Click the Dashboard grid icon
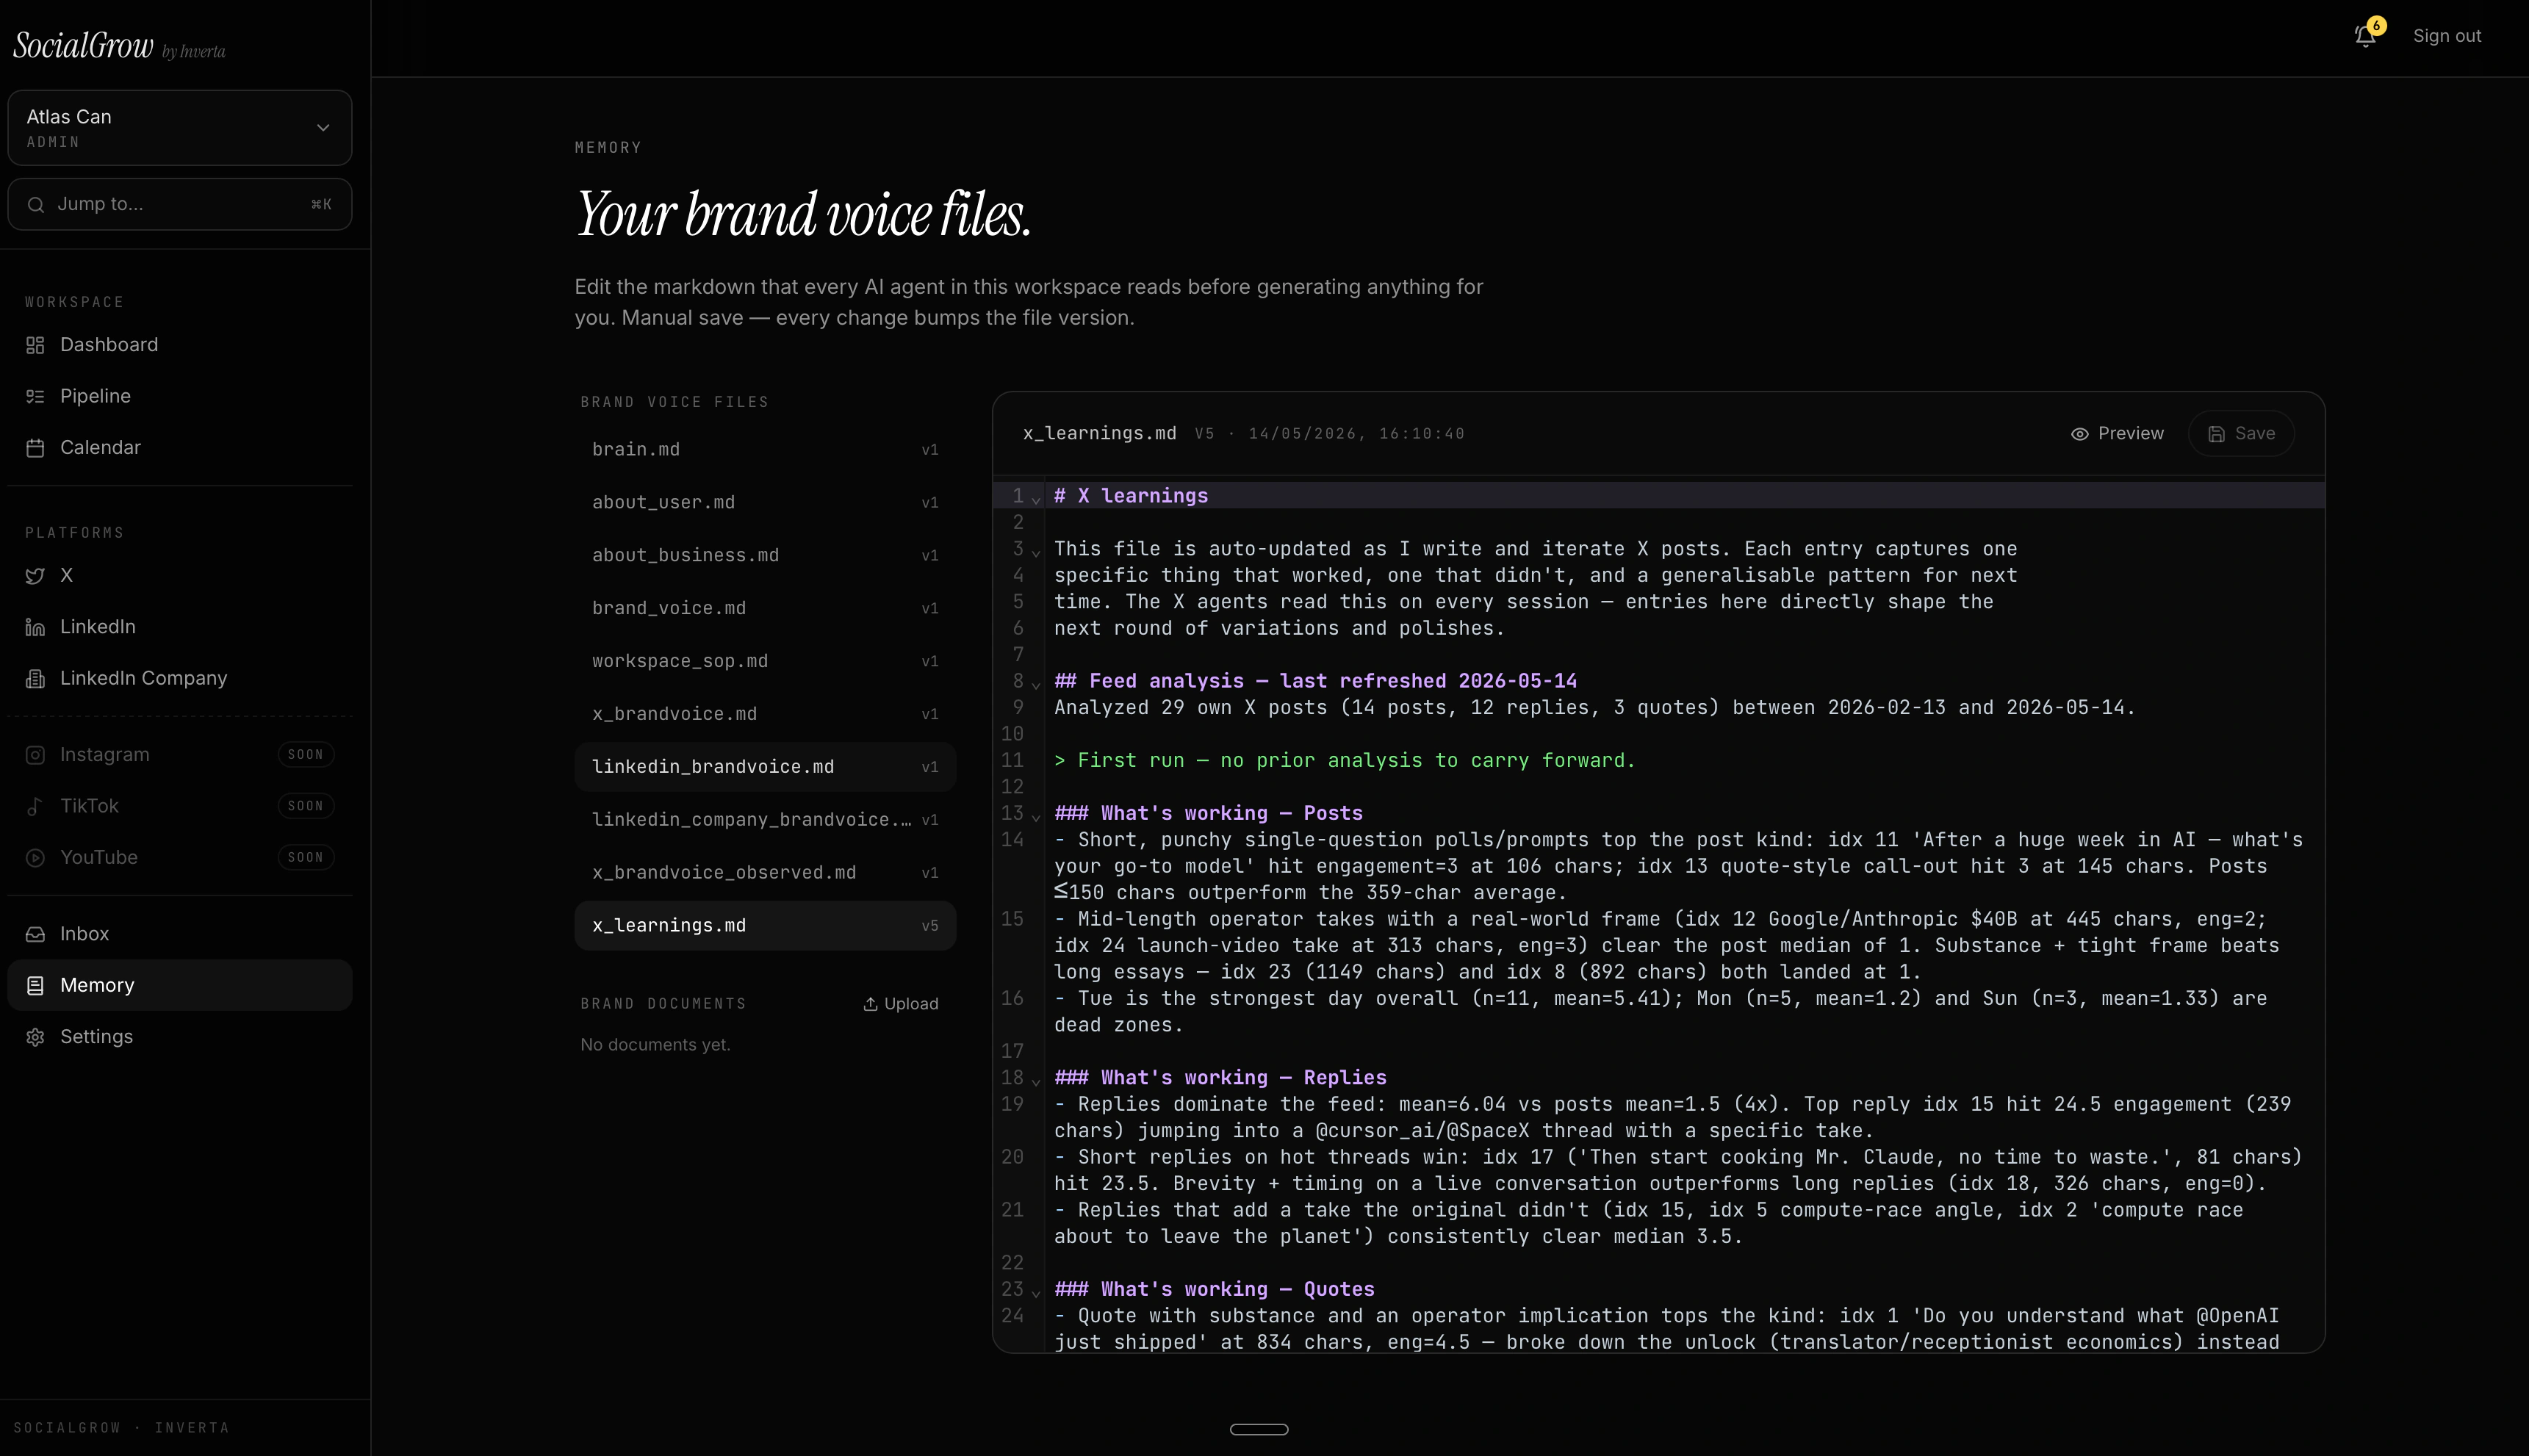 (x=35, y=345)
